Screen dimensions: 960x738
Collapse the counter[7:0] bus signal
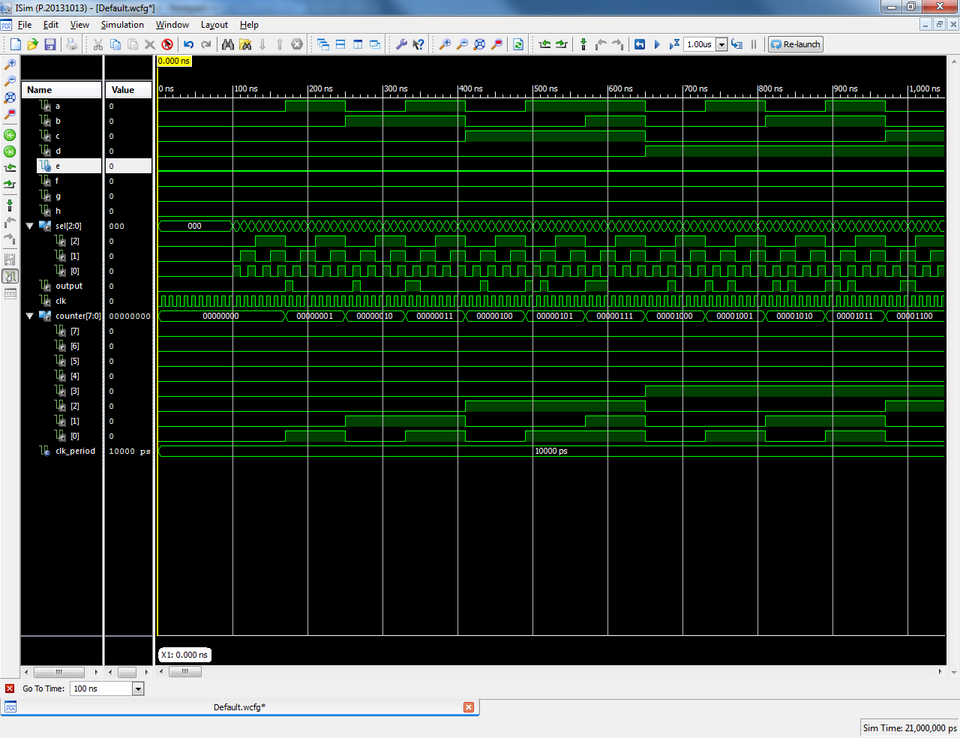pos(30,316)
